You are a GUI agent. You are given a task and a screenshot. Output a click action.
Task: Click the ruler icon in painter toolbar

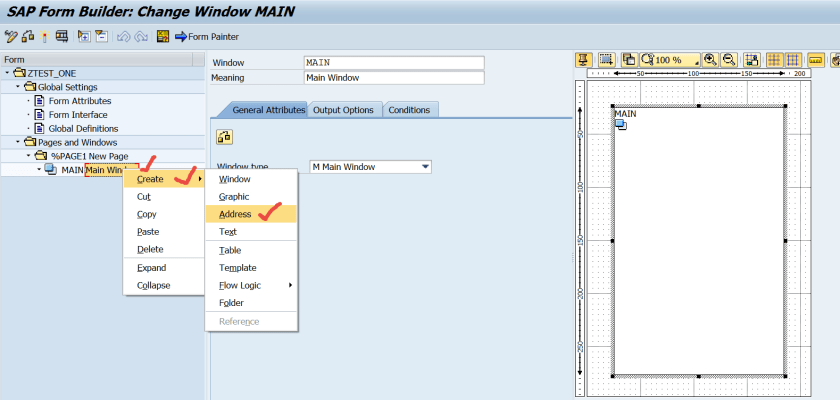click(x=816, y=60)
